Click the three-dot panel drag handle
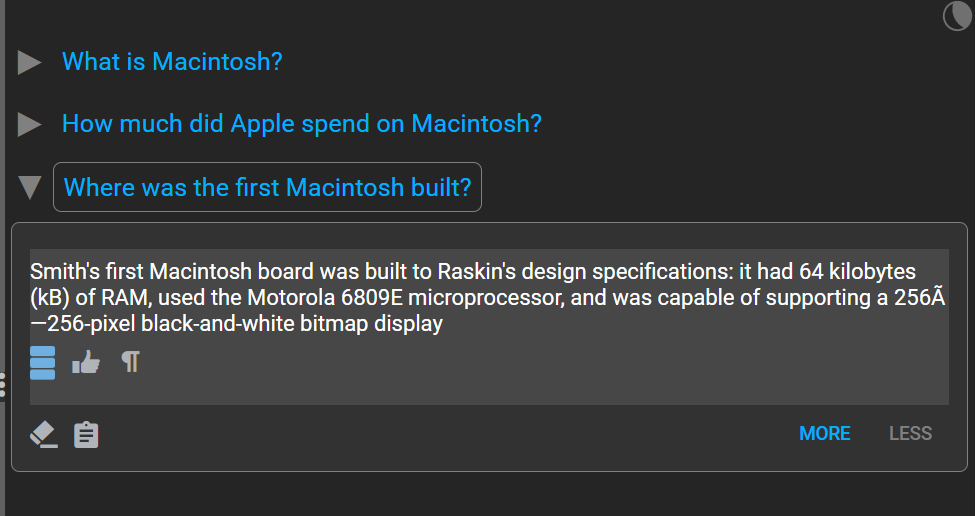 [x=2, y=385]
